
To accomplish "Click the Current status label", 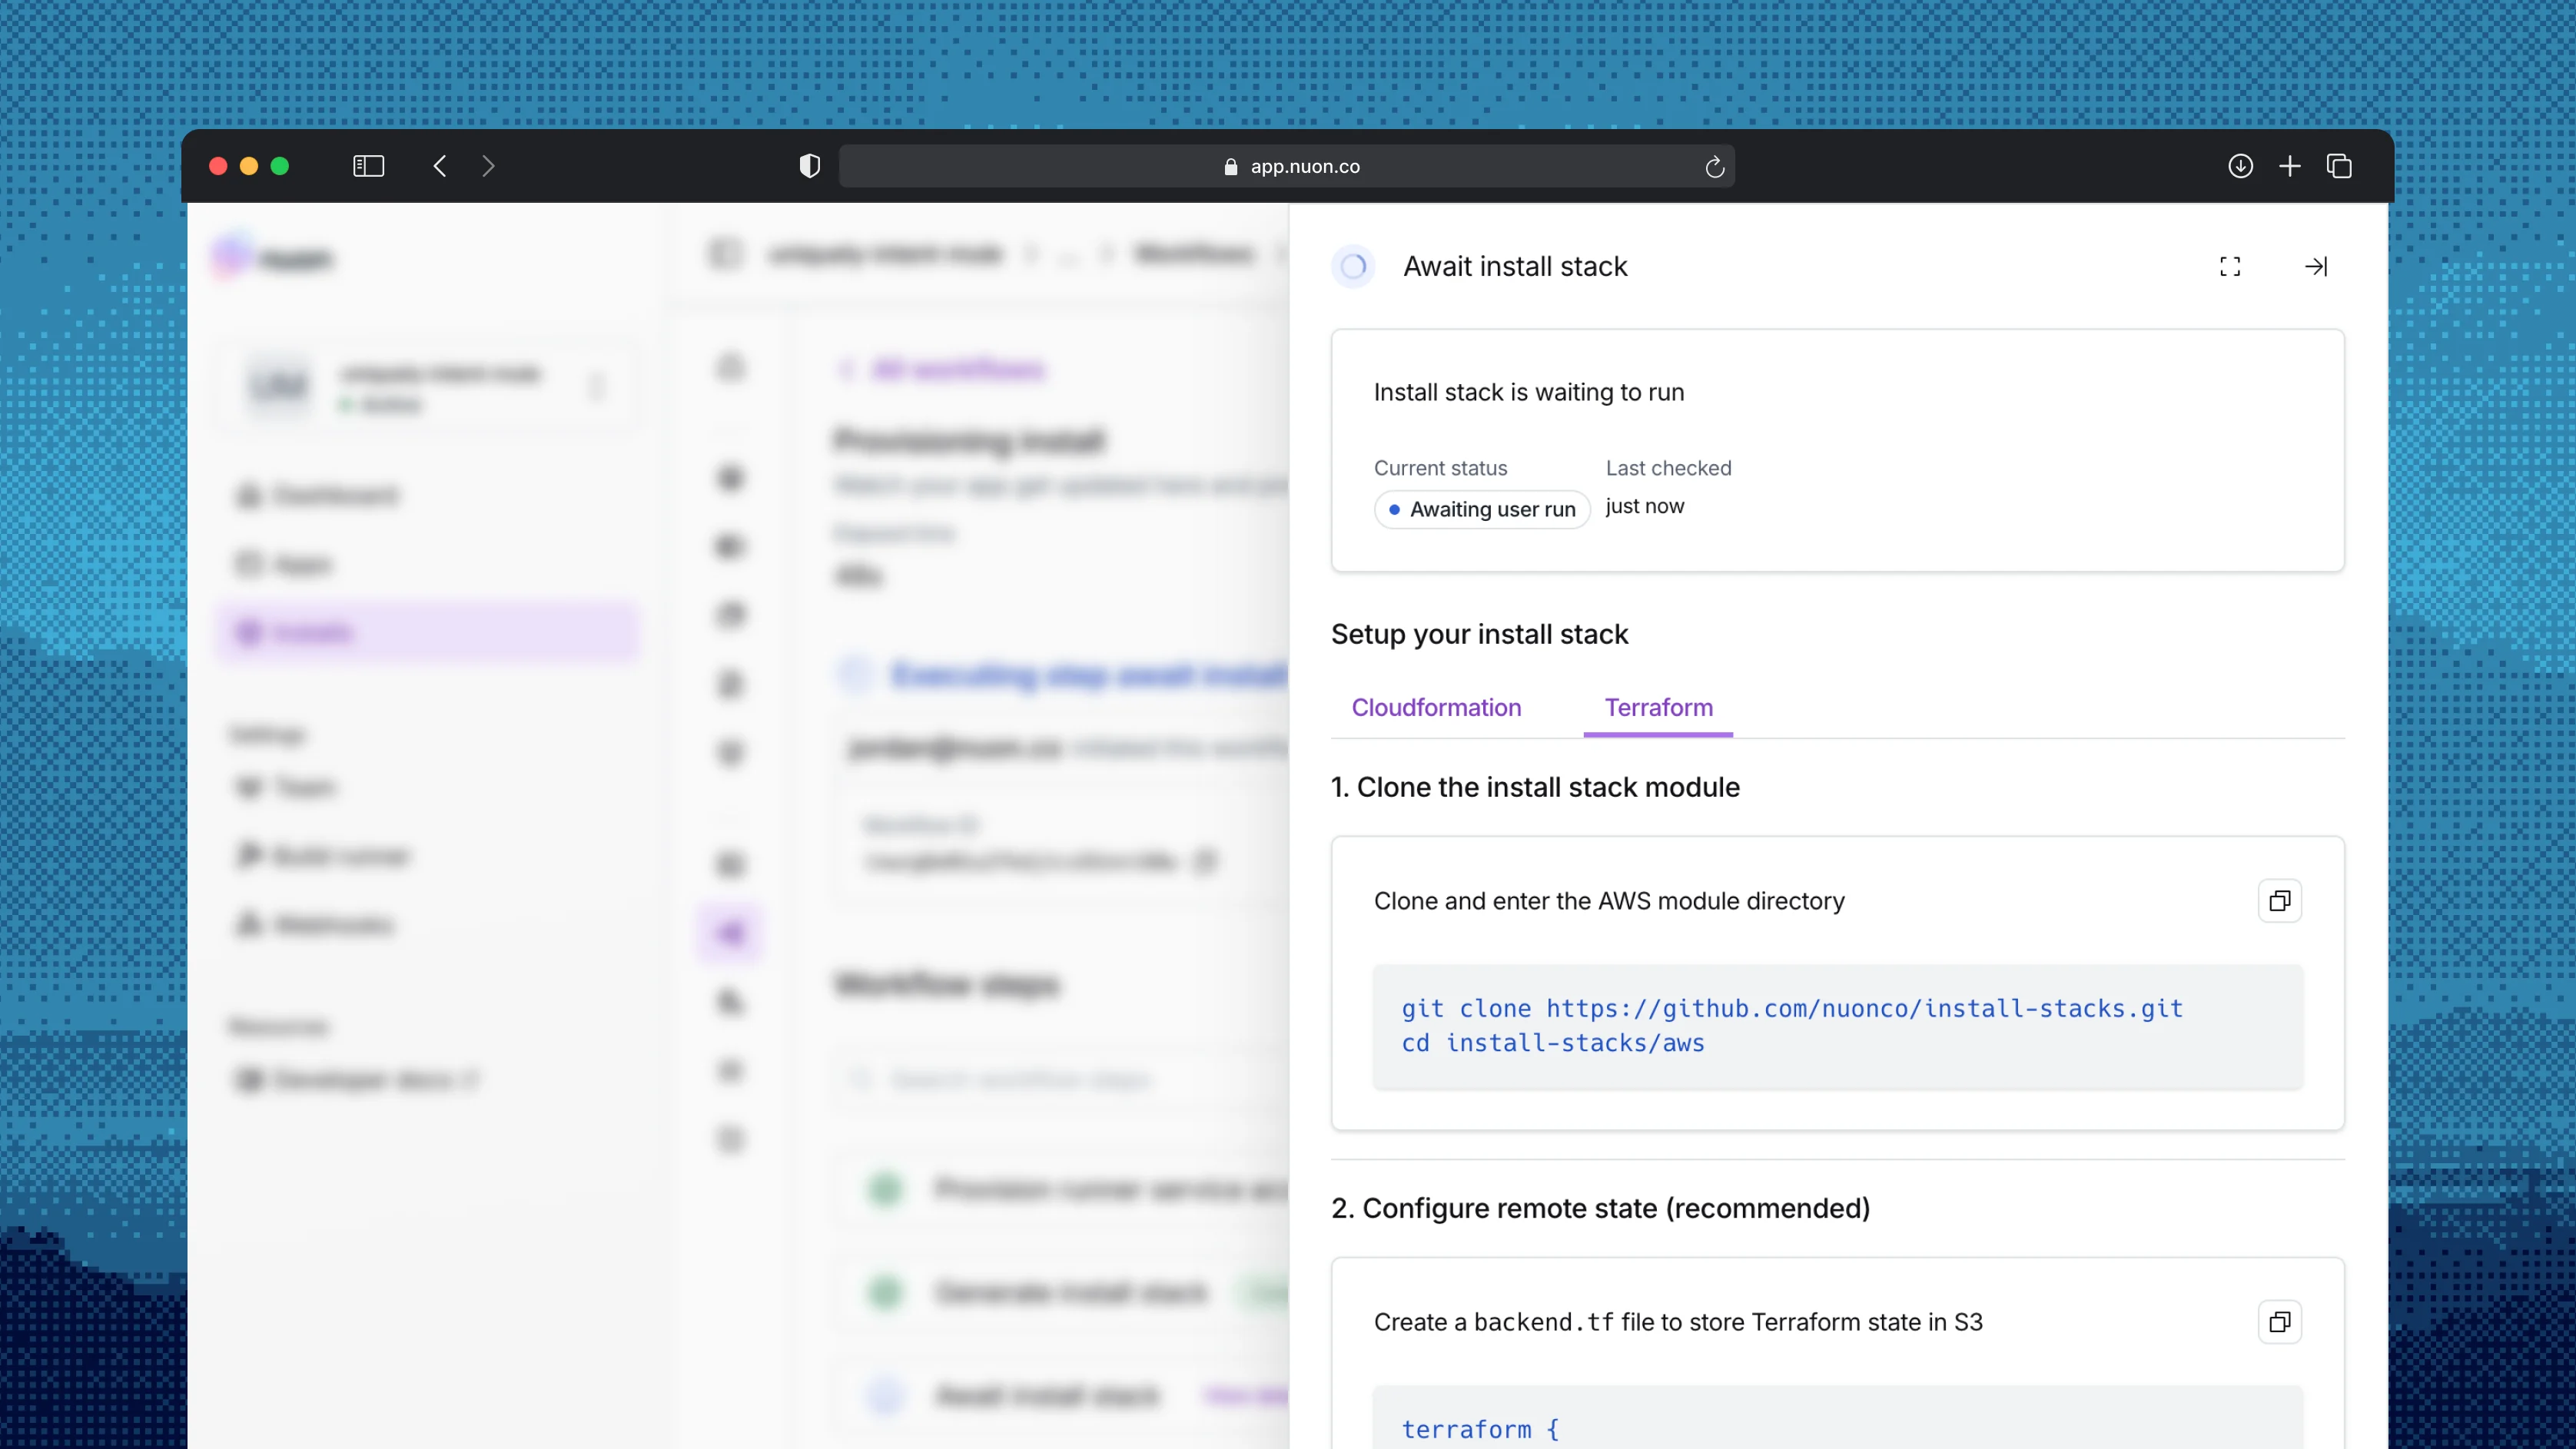I will tap(1440, 468).
